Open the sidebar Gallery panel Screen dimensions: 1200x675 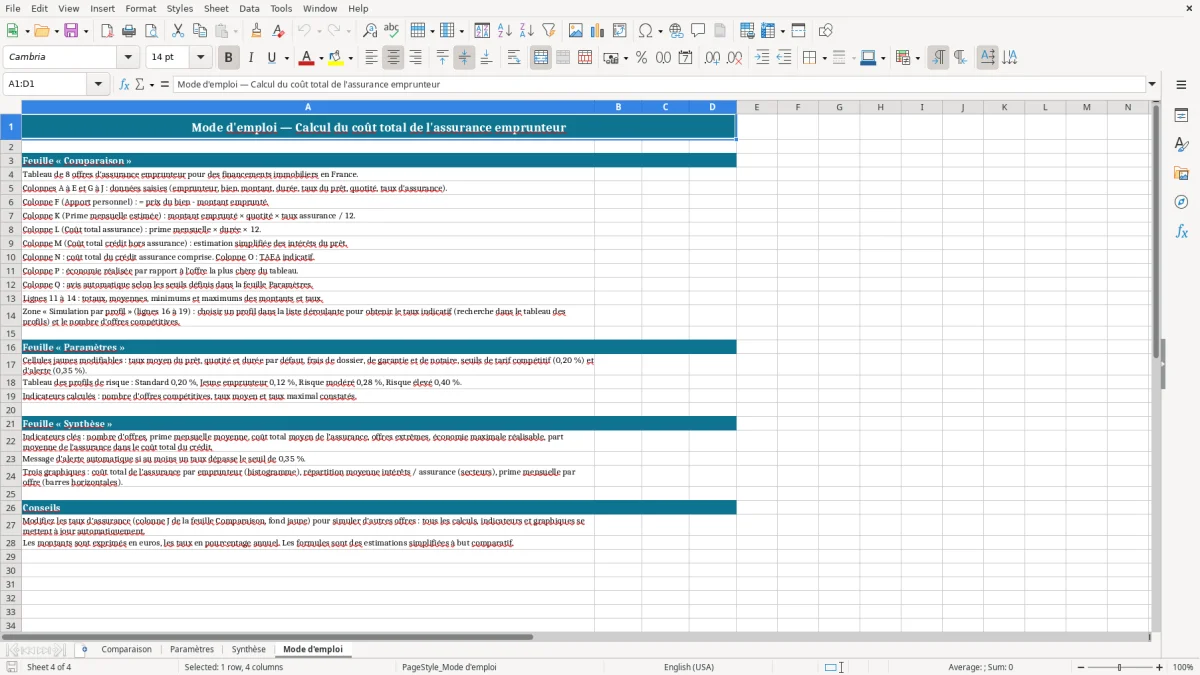tap(1181, 174)
